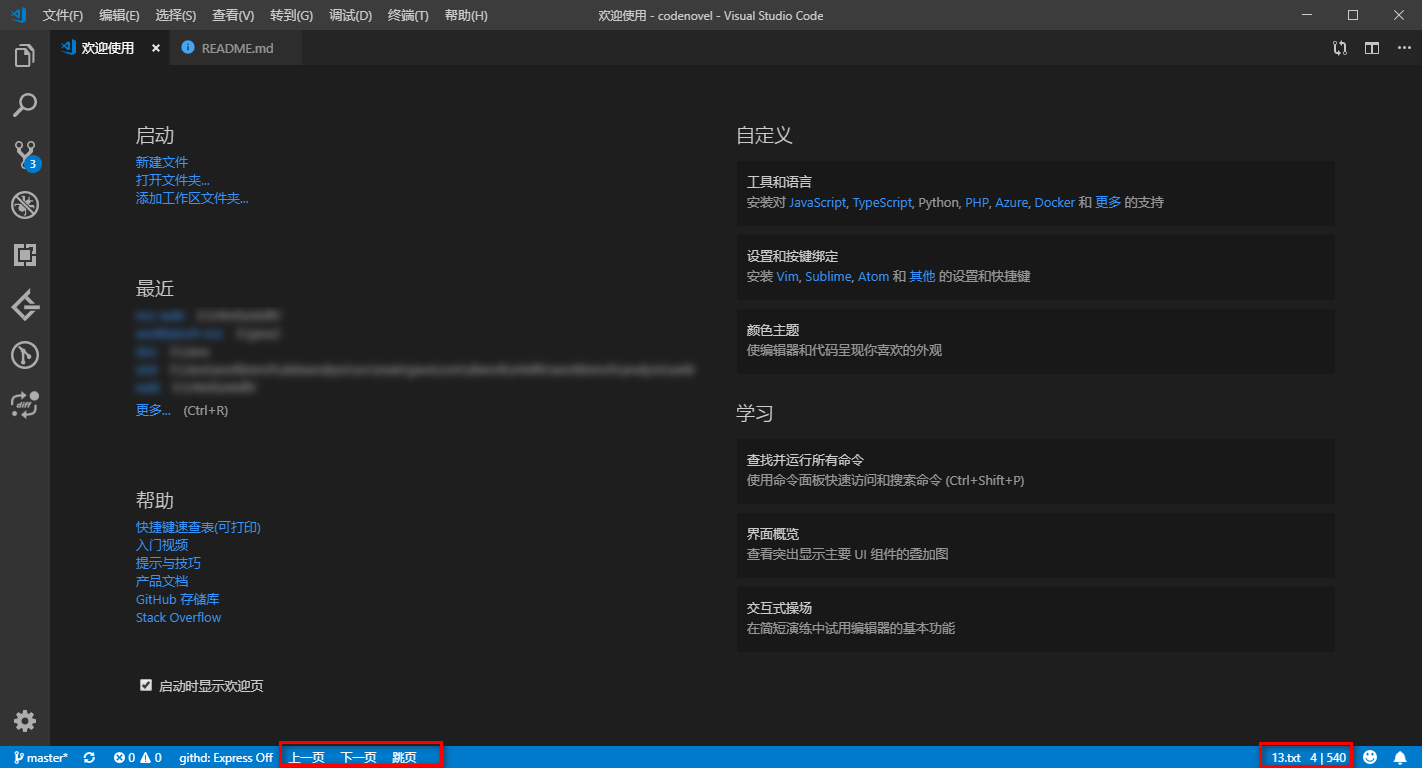Viewport: 1422px width, 768px height.
Task: Click the 更多... recent link
Action: (x=153, y=410)
